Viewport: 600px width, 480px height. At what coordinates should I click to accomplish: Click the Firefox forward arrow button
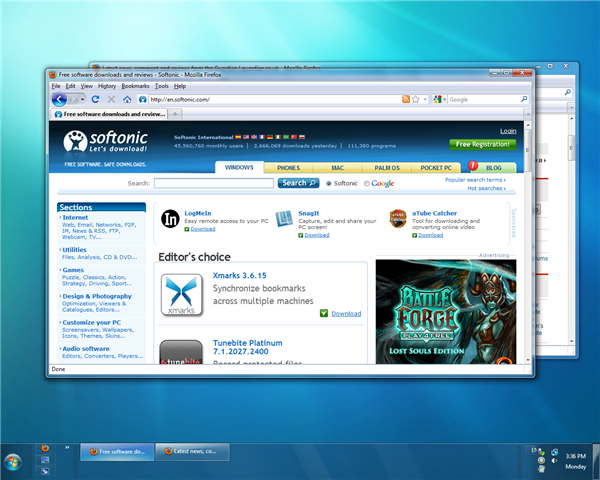[x=73, y=100]
